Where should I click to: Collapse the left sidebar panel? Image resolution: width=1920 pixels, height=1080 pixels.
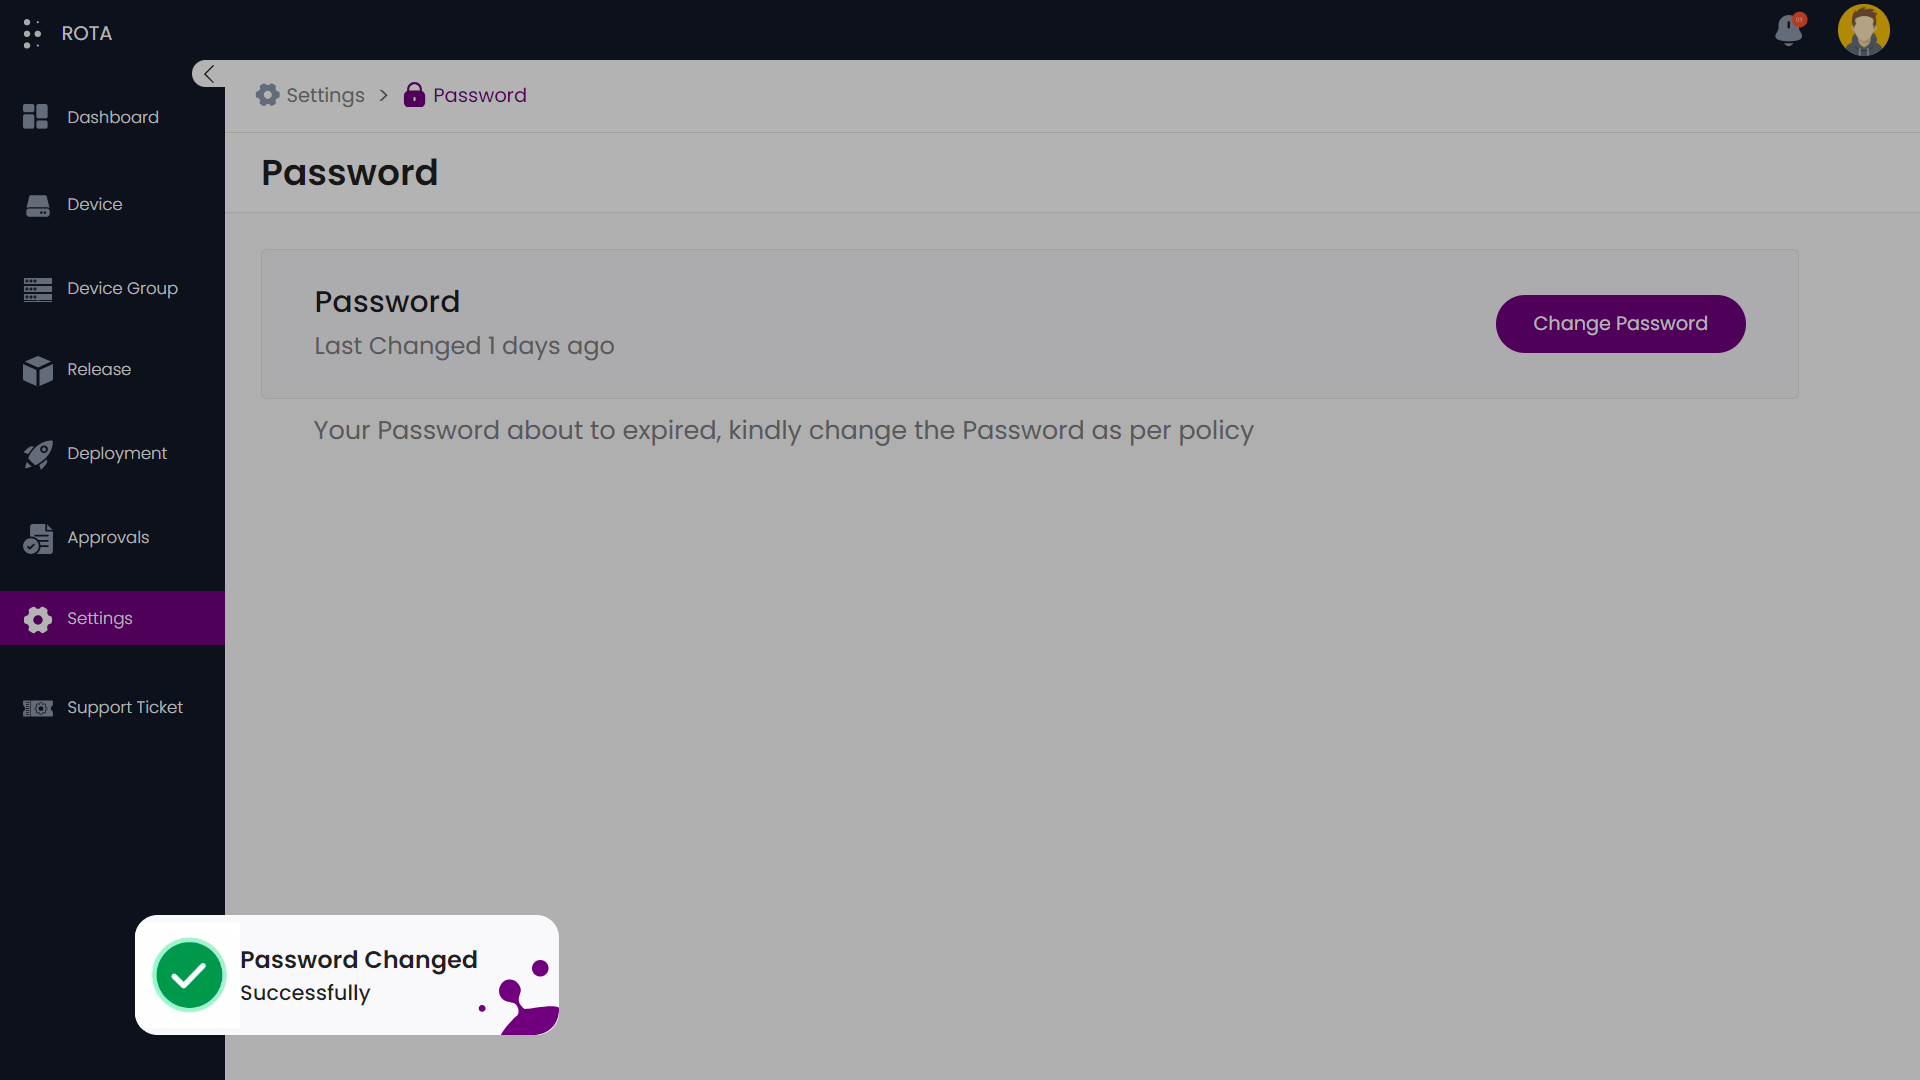pyautogui.click(x=208, y=74)
